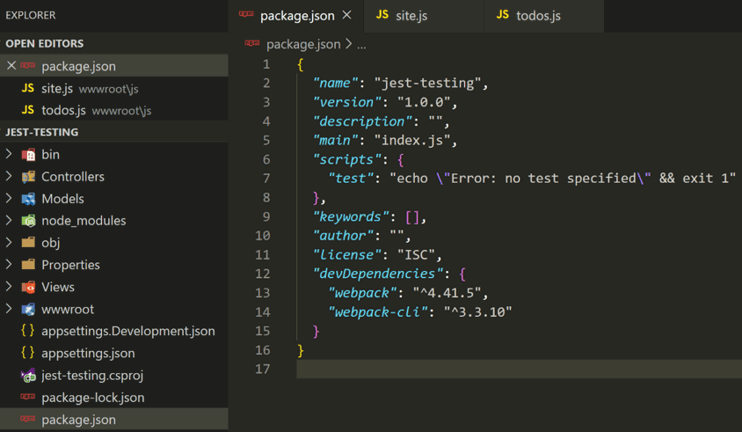Viewport: 742px width, 432px height.
Task: Open todos.js in Open Editors list
Action: (114, 110)
